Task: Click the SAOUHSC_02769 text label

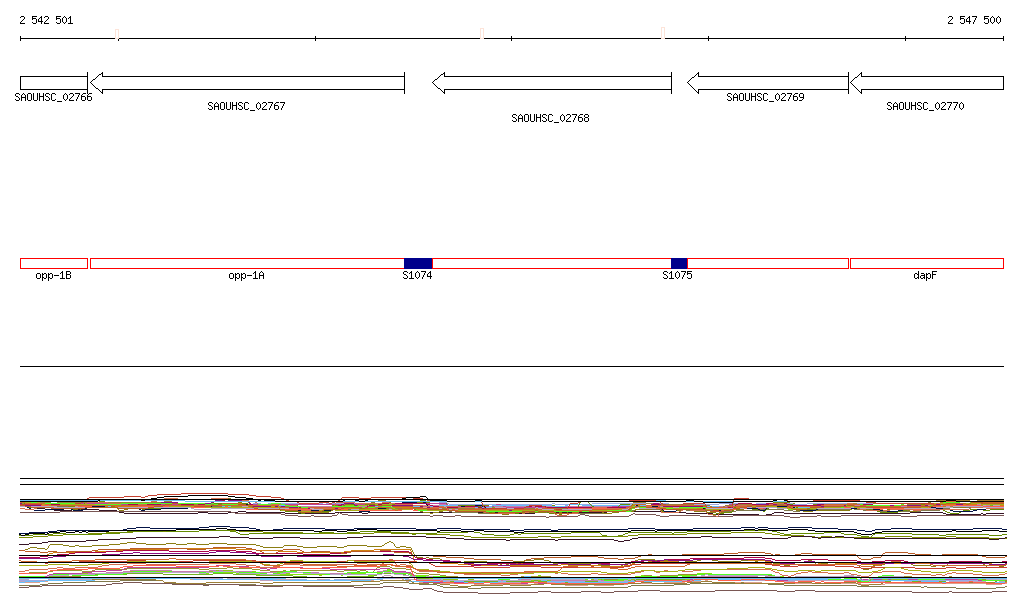Action: point(765,97)
